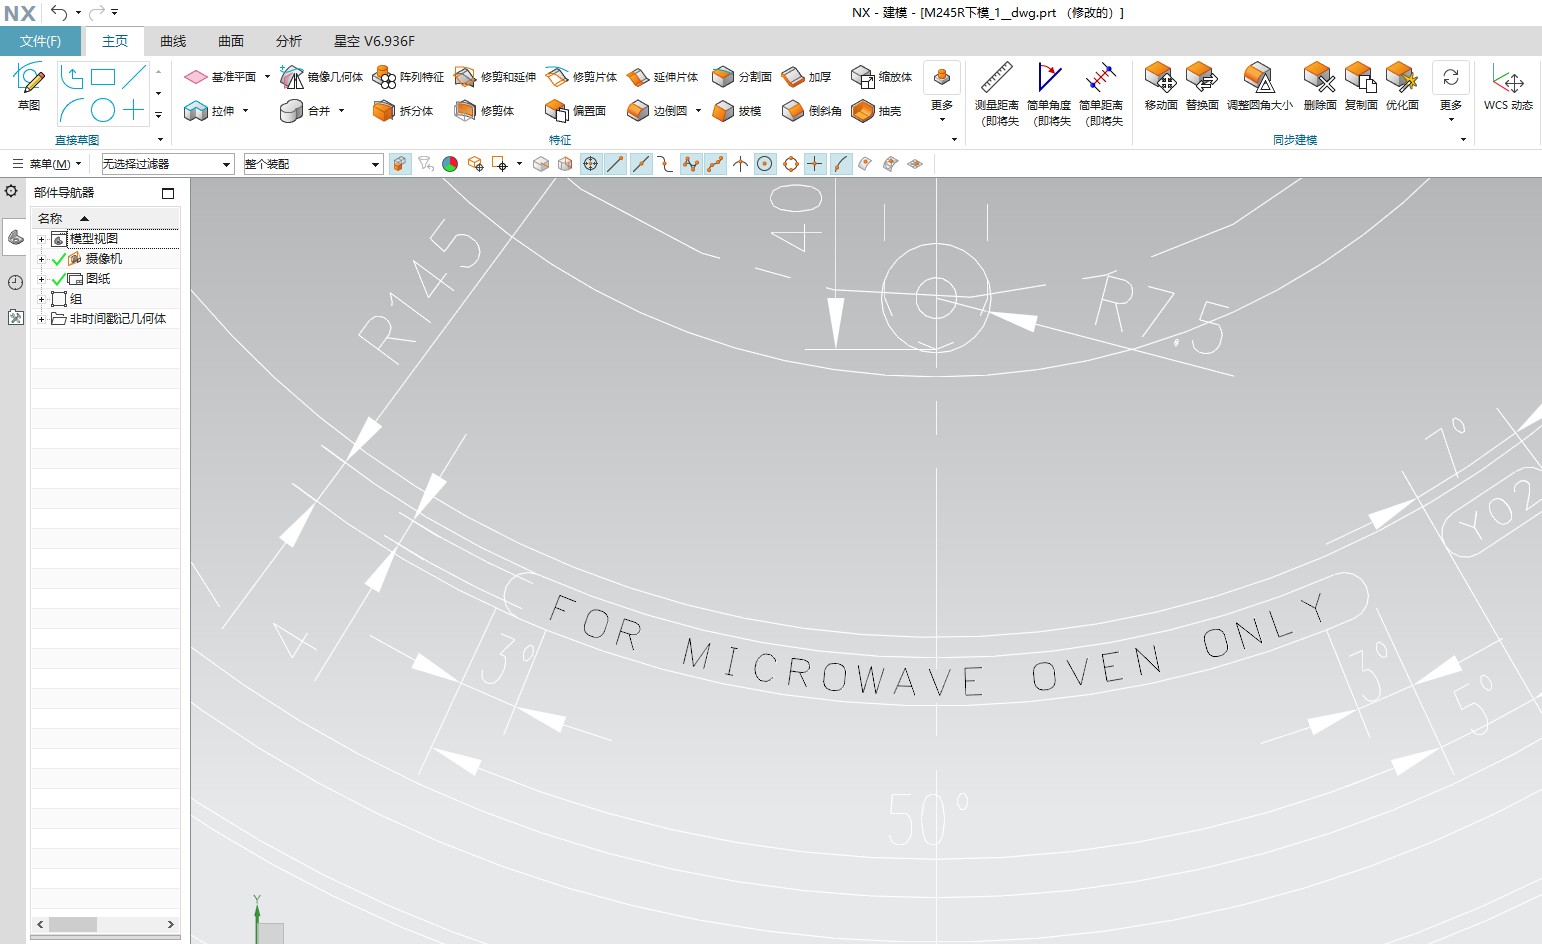Viewport: 1542px width, 944px height.
Task: Open the 调整圆角大小 resize blend tool
Action: coord(1259,86)
